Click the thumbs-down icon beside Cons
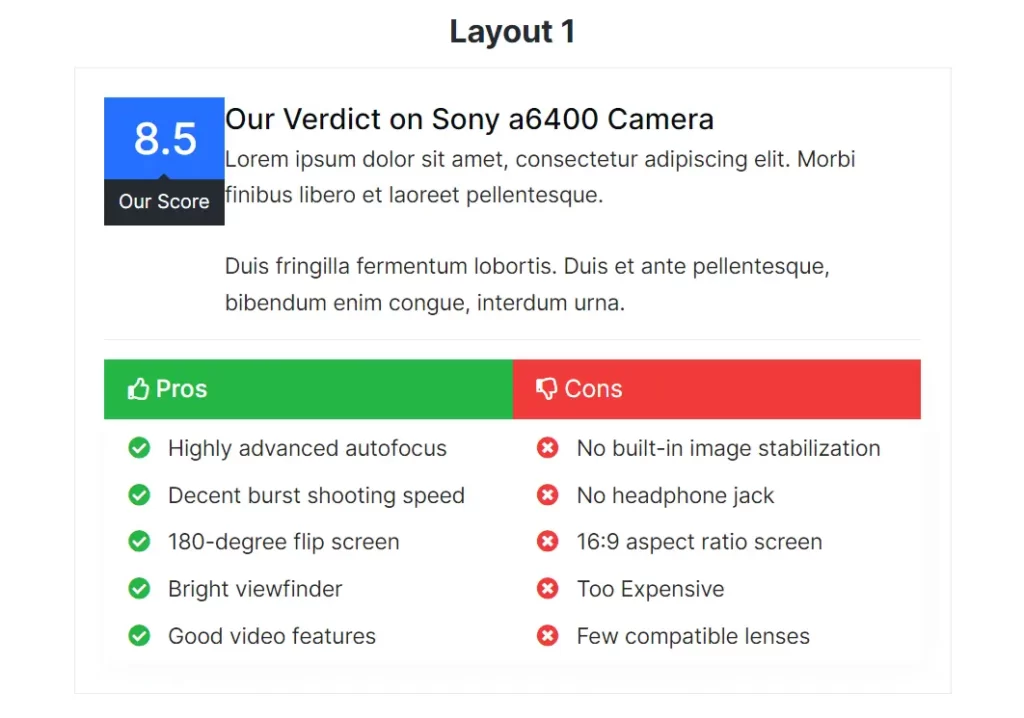Viewport: 1024px width, 718px height. [x=547, y=389]
